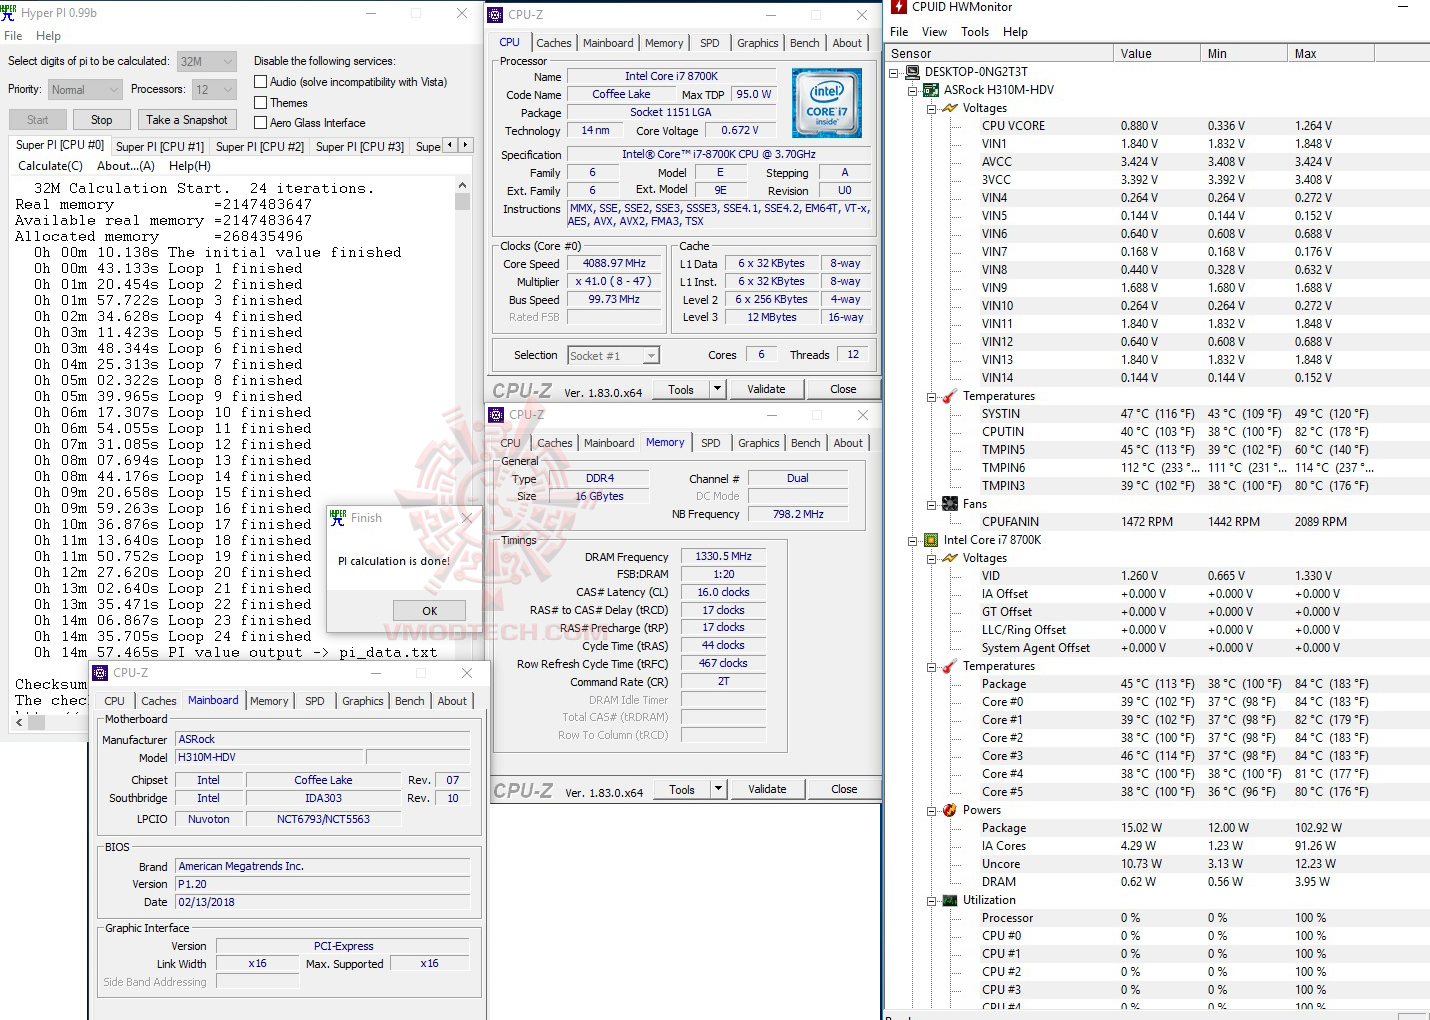
Task: Click the Value column header in HWMonitor
Action: pyautogui.click(x=1156, y=54)
